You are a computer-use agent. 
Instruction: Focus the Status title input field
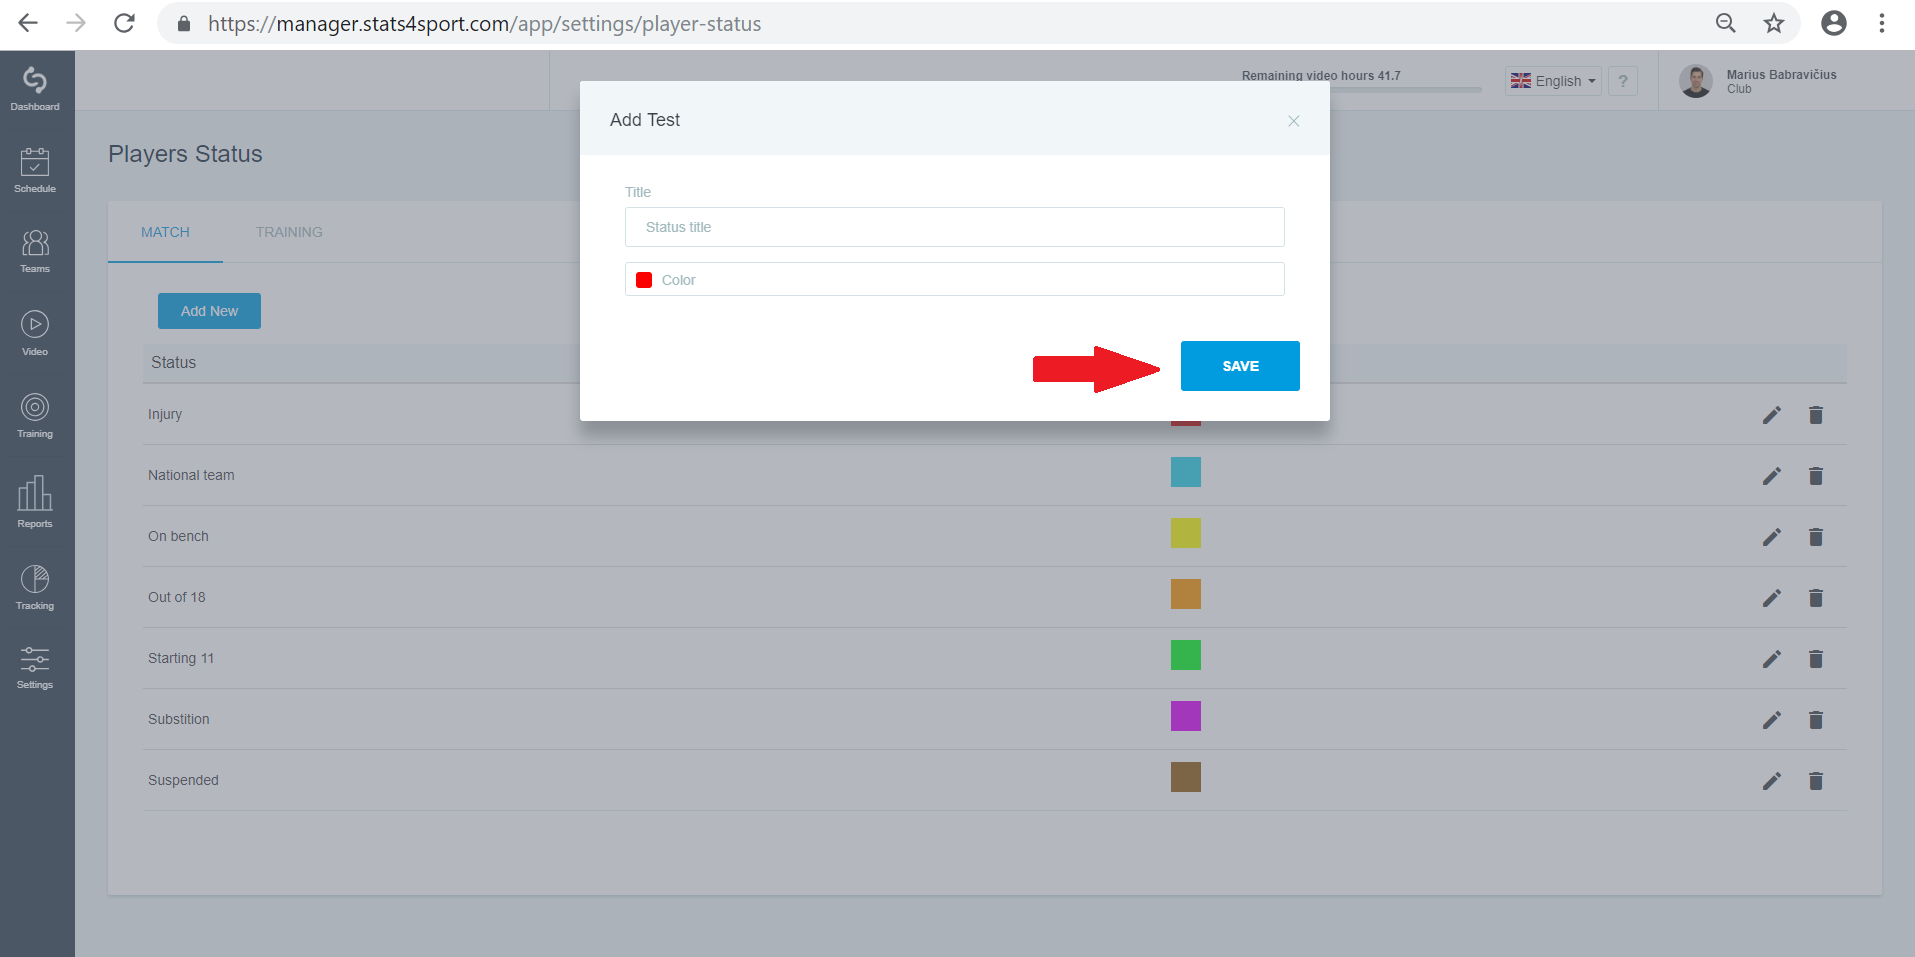point(954,227)
